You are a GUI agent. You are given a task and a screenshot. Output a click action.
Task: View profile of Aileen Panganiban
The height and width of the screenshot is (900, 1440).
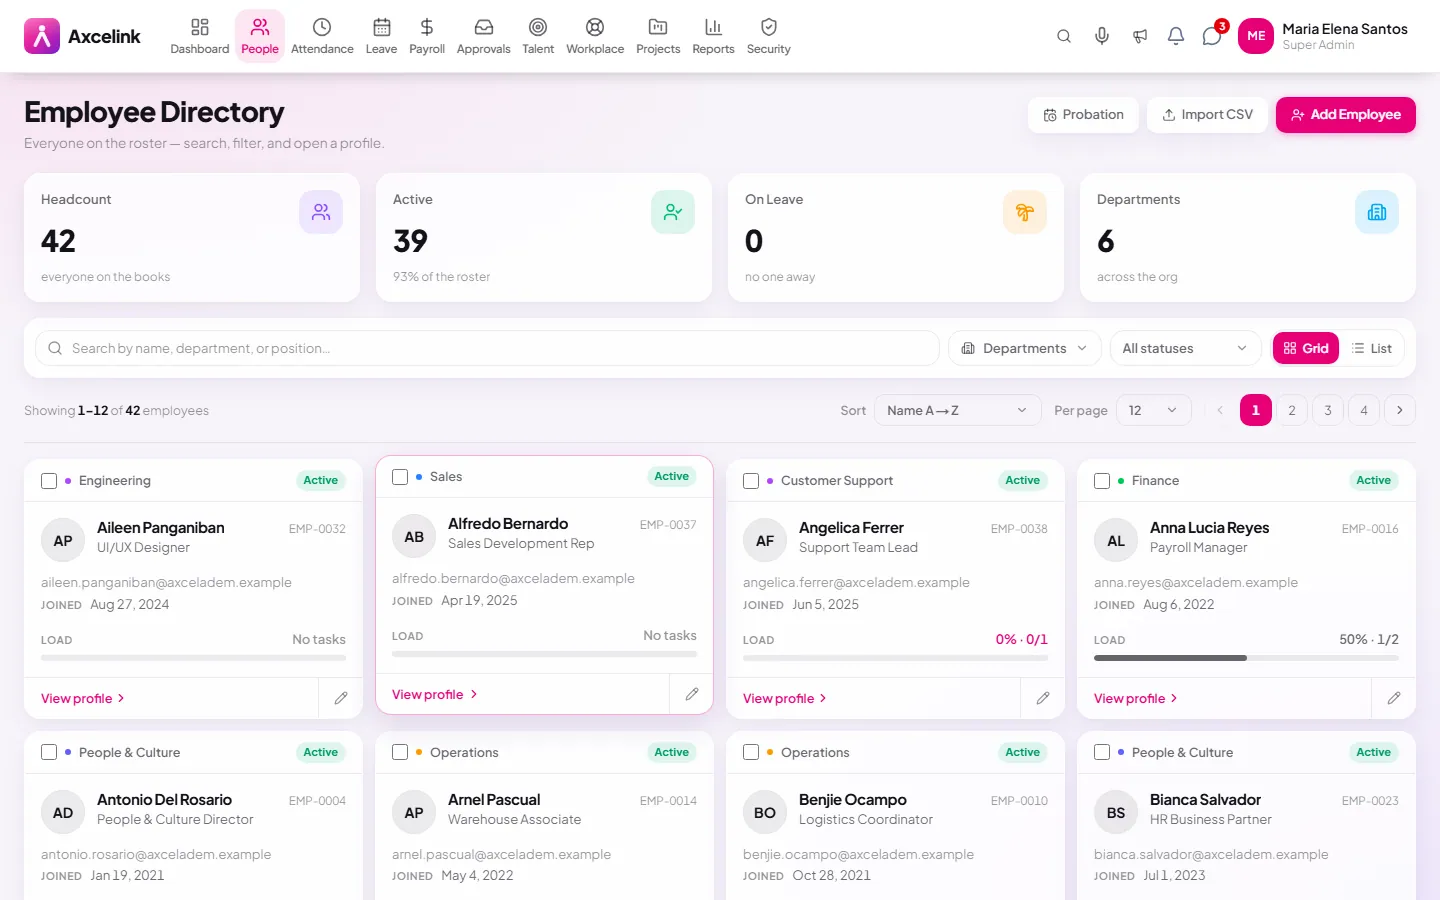(83, 698)
